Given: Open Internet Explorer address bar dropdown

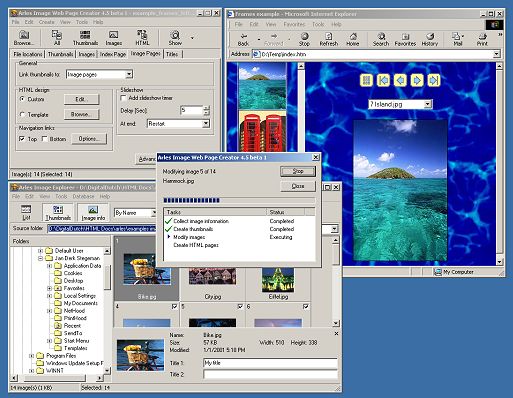Looking at the screenshot, I should point(497,54).
